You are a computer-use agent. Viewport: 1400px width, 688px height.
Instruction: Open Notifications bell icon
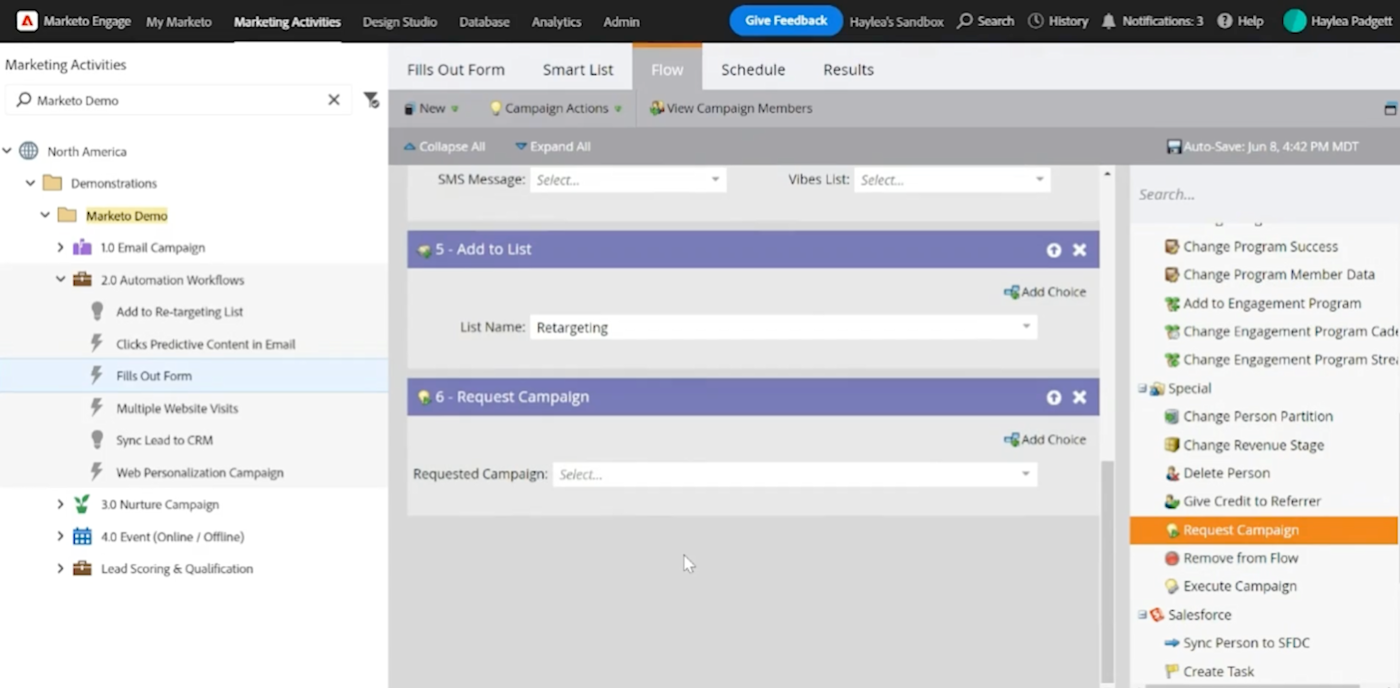(1108, 21)
